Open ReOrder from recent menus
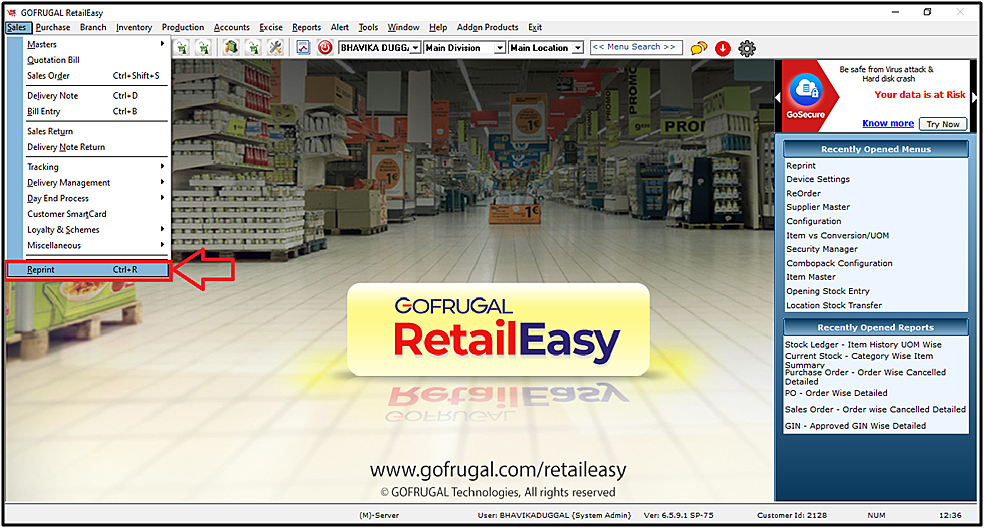This screenshot has height=528, width=984. click(x=803, y=193)
